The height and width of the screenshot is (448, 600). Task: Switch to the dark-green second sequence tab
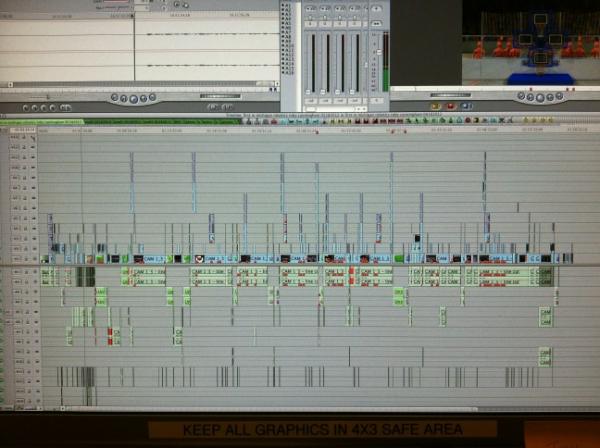click(x=162, y=122)
